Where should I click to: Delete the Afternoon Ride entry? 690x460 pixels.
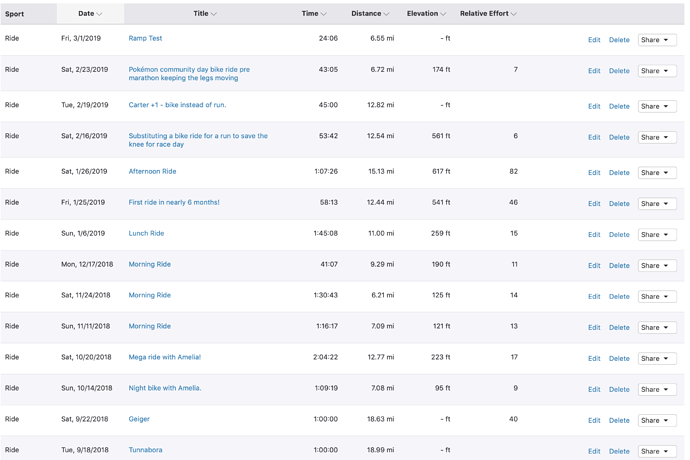[x=619, y=173]
